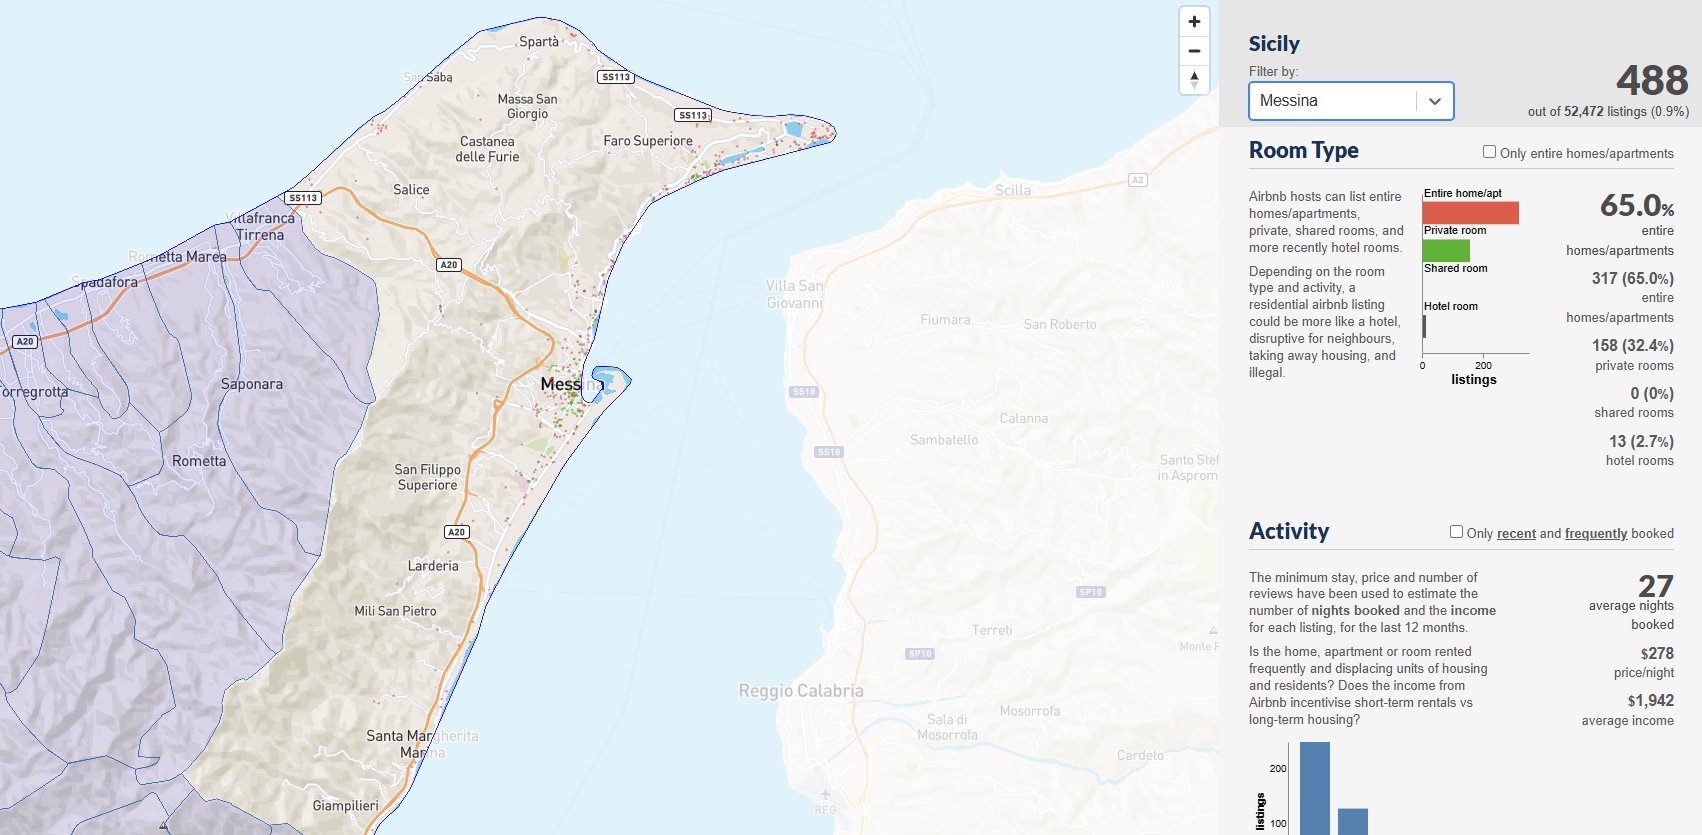Click the 488 listings count
The image size is (1702, 835).
[1652, 80]
